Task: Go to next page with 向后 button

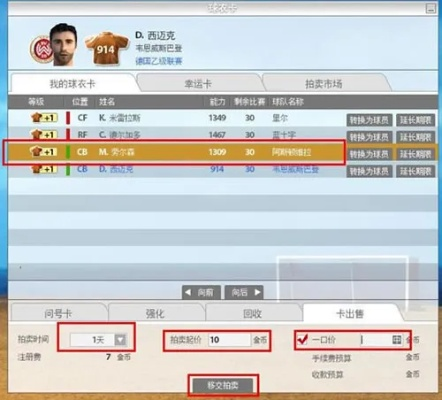Action: point(244,292)
